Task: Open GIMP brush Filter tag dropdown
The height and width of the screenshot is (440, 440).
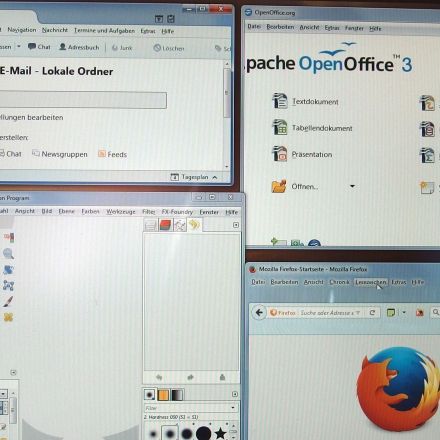Action: coord(233,408)
